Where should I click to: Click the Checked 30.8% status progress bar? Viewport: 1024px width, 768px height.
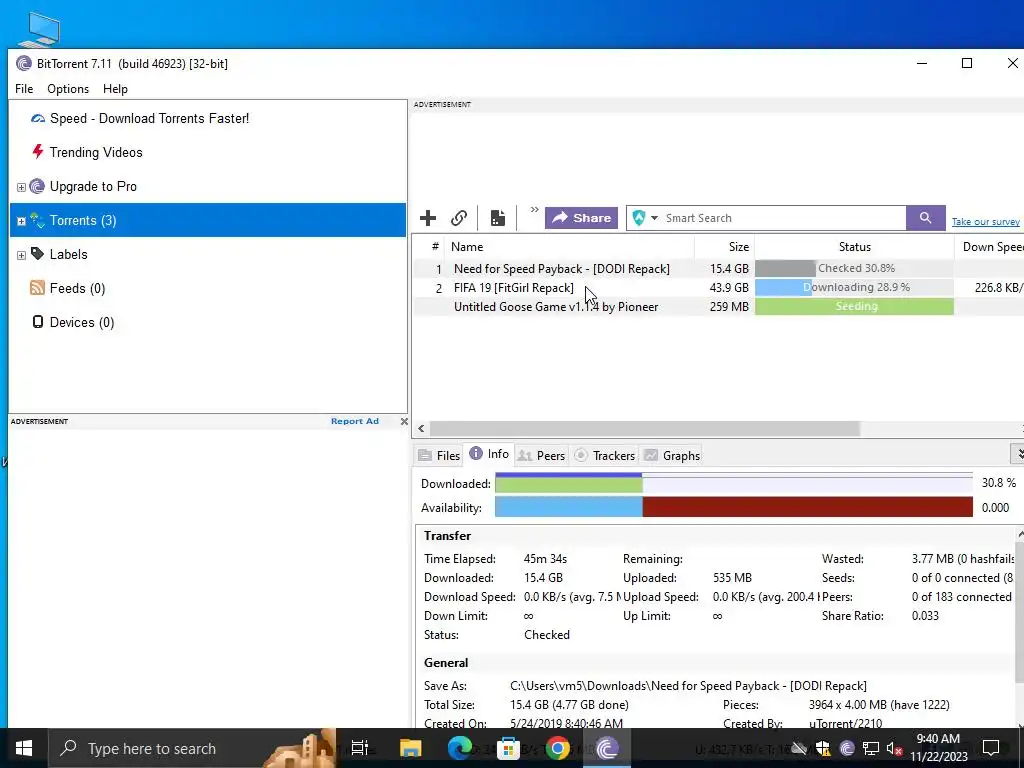(x=854, y=268)
